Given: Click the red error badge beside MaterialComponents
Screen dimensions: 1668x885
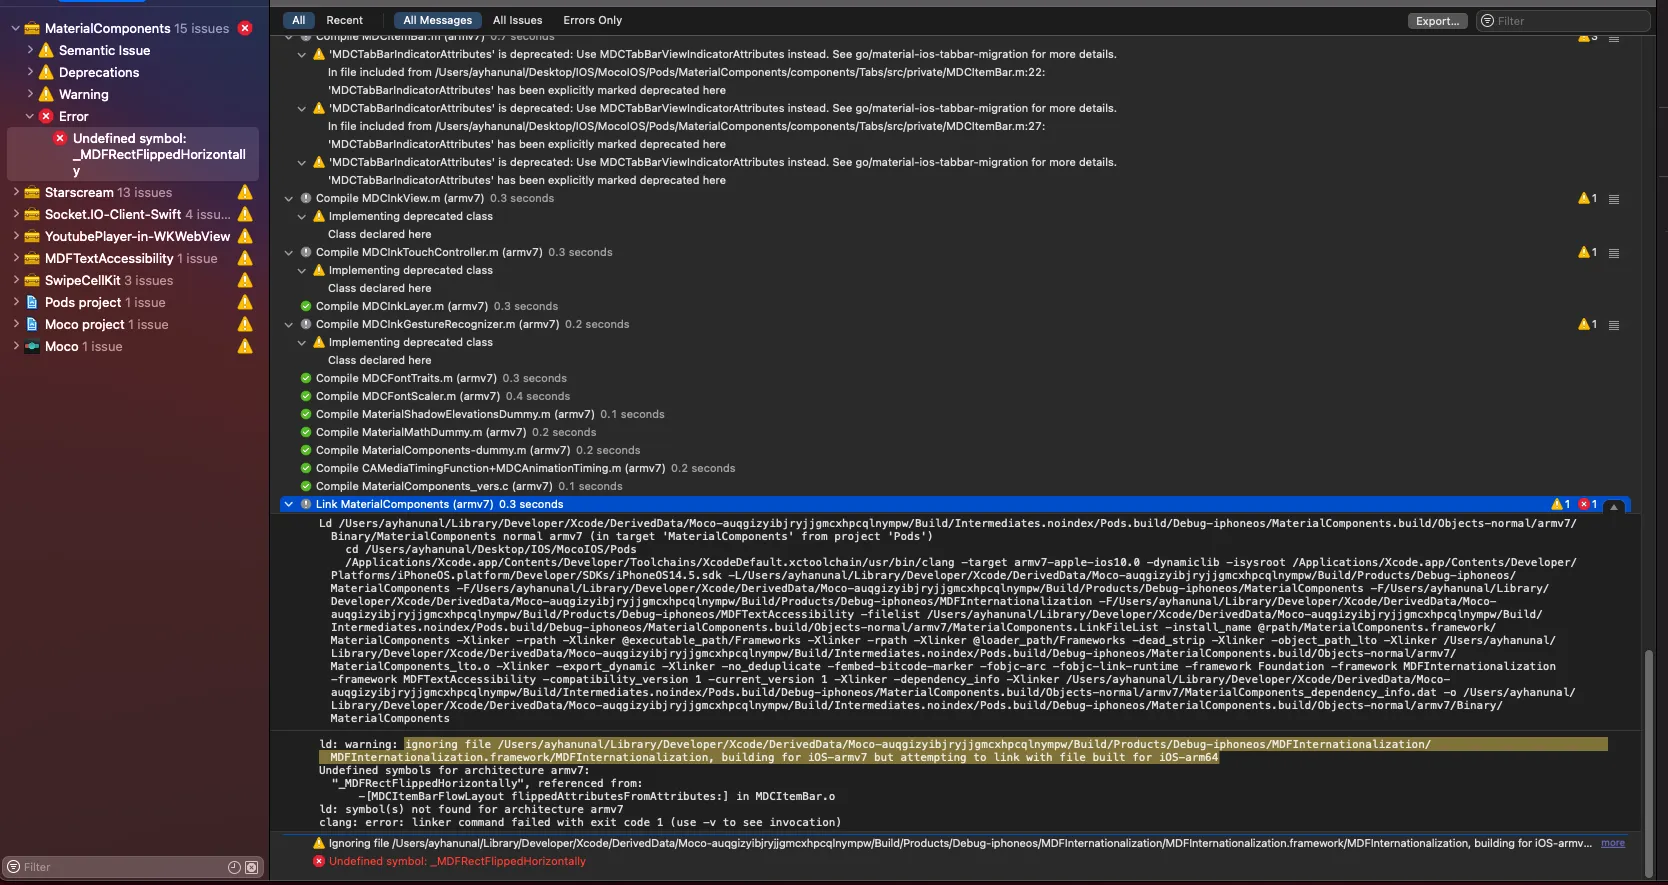Looking at the screenshot, I should (245, 28).
